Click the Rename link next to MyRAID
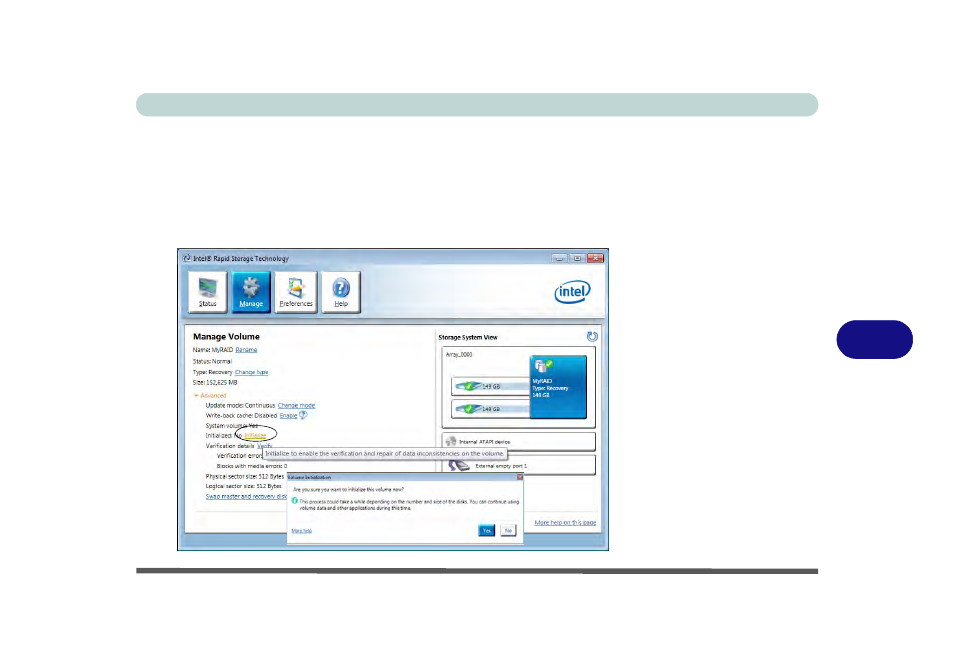 click(246, 350)
